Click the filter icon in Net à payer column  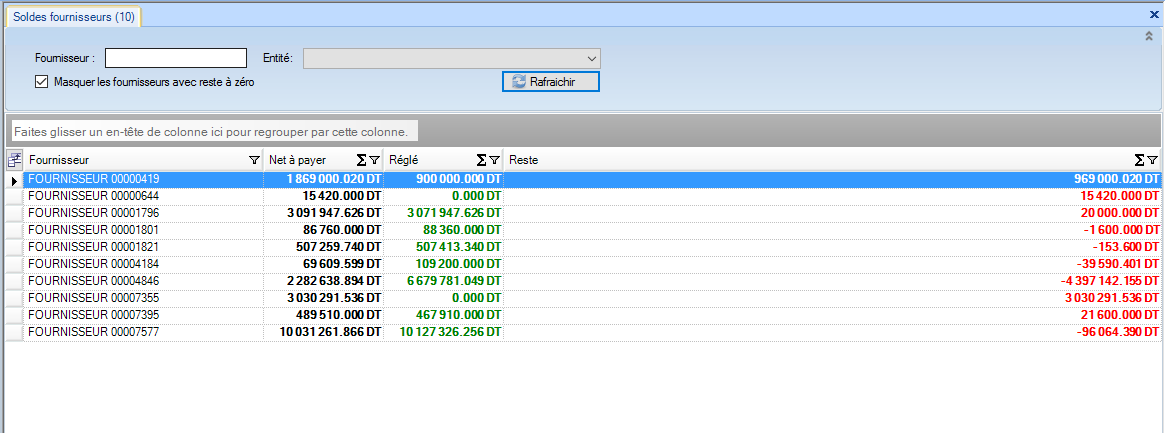coord(374,160)
